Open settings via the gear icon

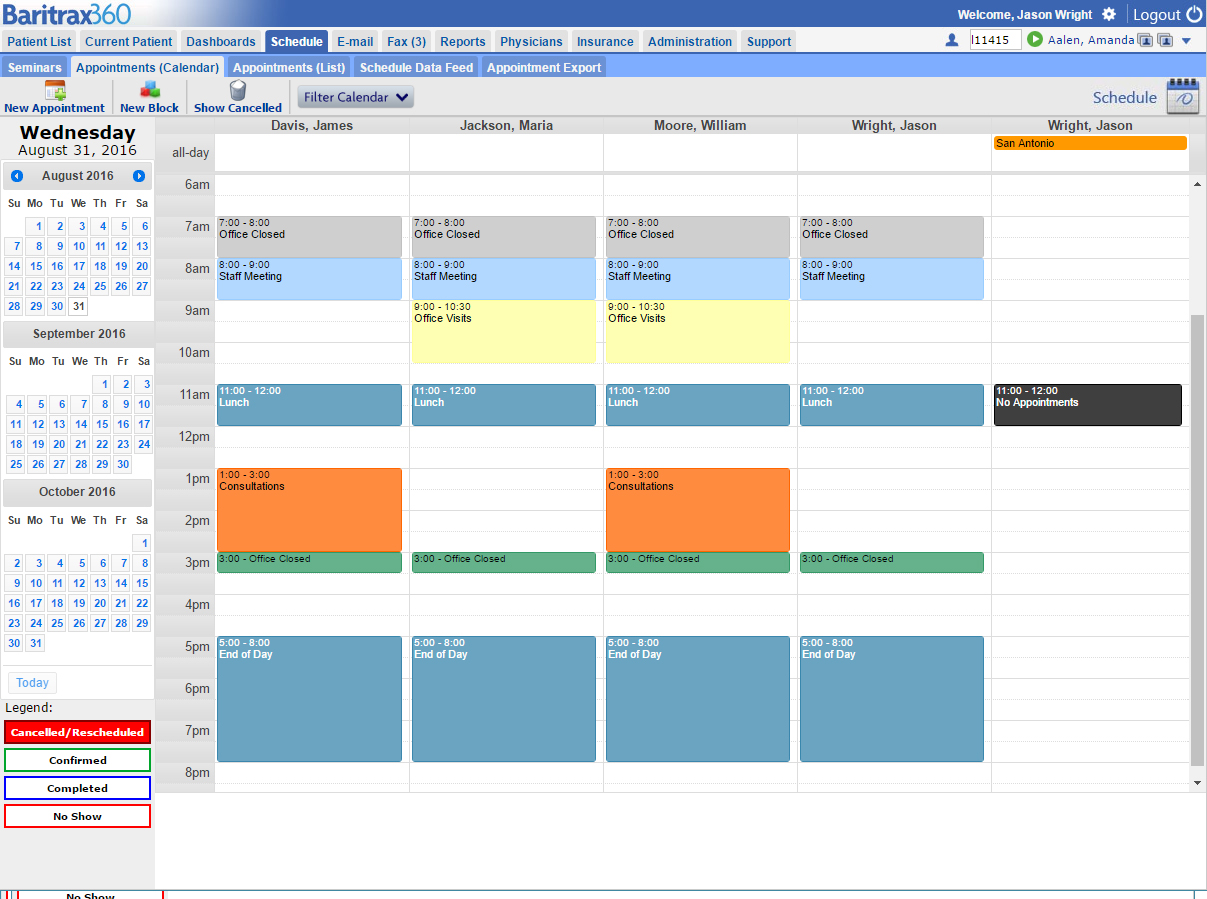click(x=1109, y=14)
